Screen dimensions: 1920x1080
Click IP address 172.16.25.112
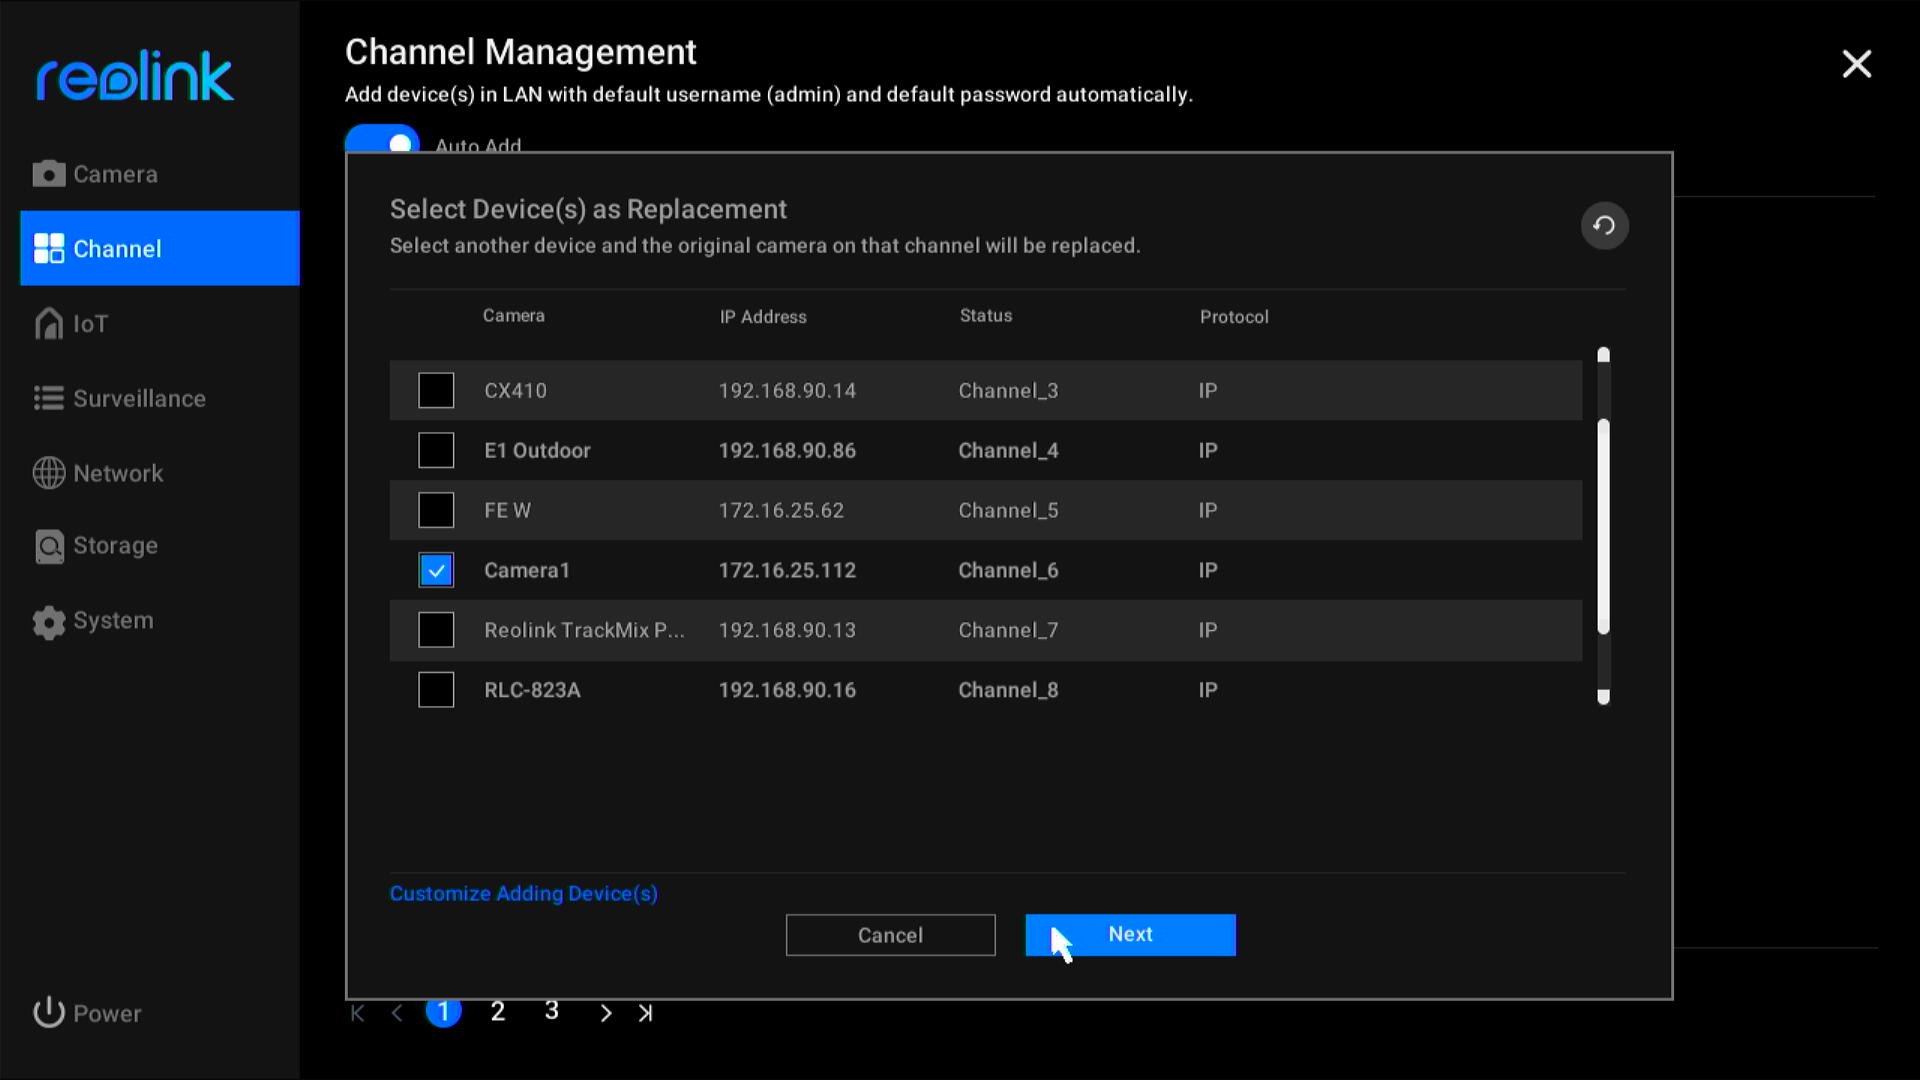point(787,571)
